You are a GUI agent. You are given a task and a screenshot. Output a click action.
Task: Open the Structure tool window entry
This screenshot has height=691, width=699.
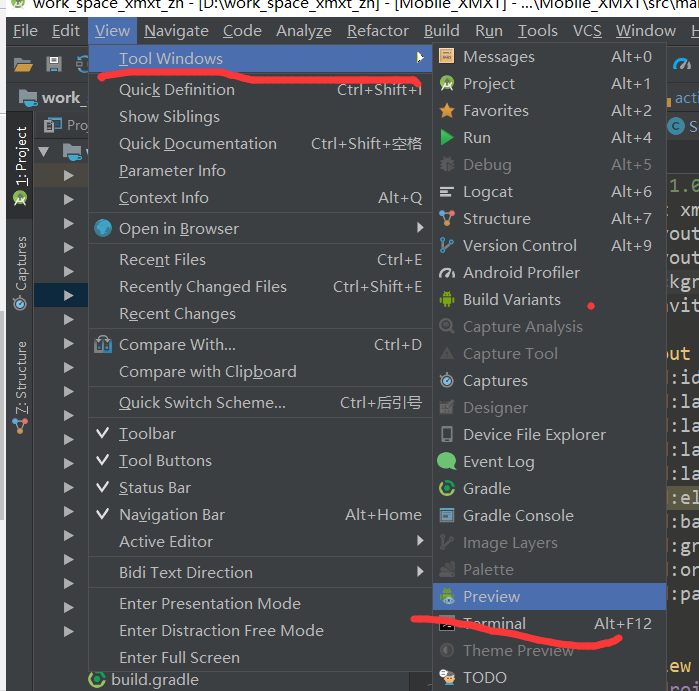[549, 218]
